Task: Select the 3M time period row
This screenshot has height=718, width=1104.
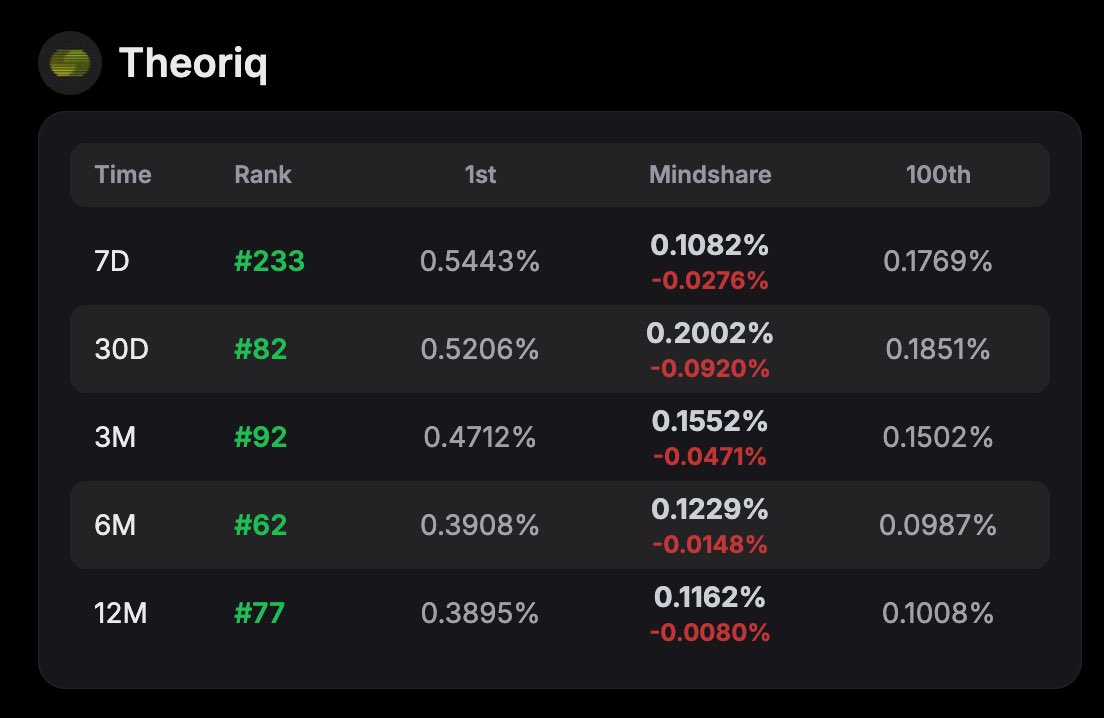Action: click(560, 437)
